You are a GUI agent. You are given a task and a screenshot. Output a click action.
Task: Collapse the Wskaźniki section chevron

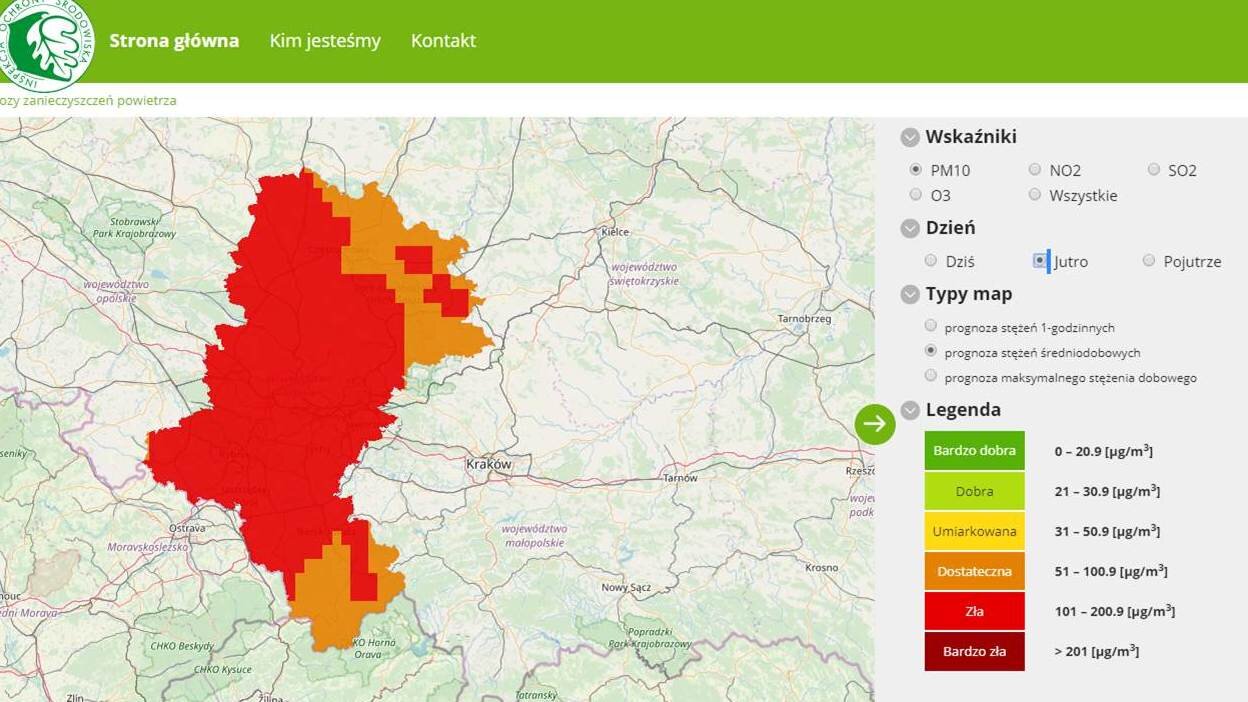point(910,138)
